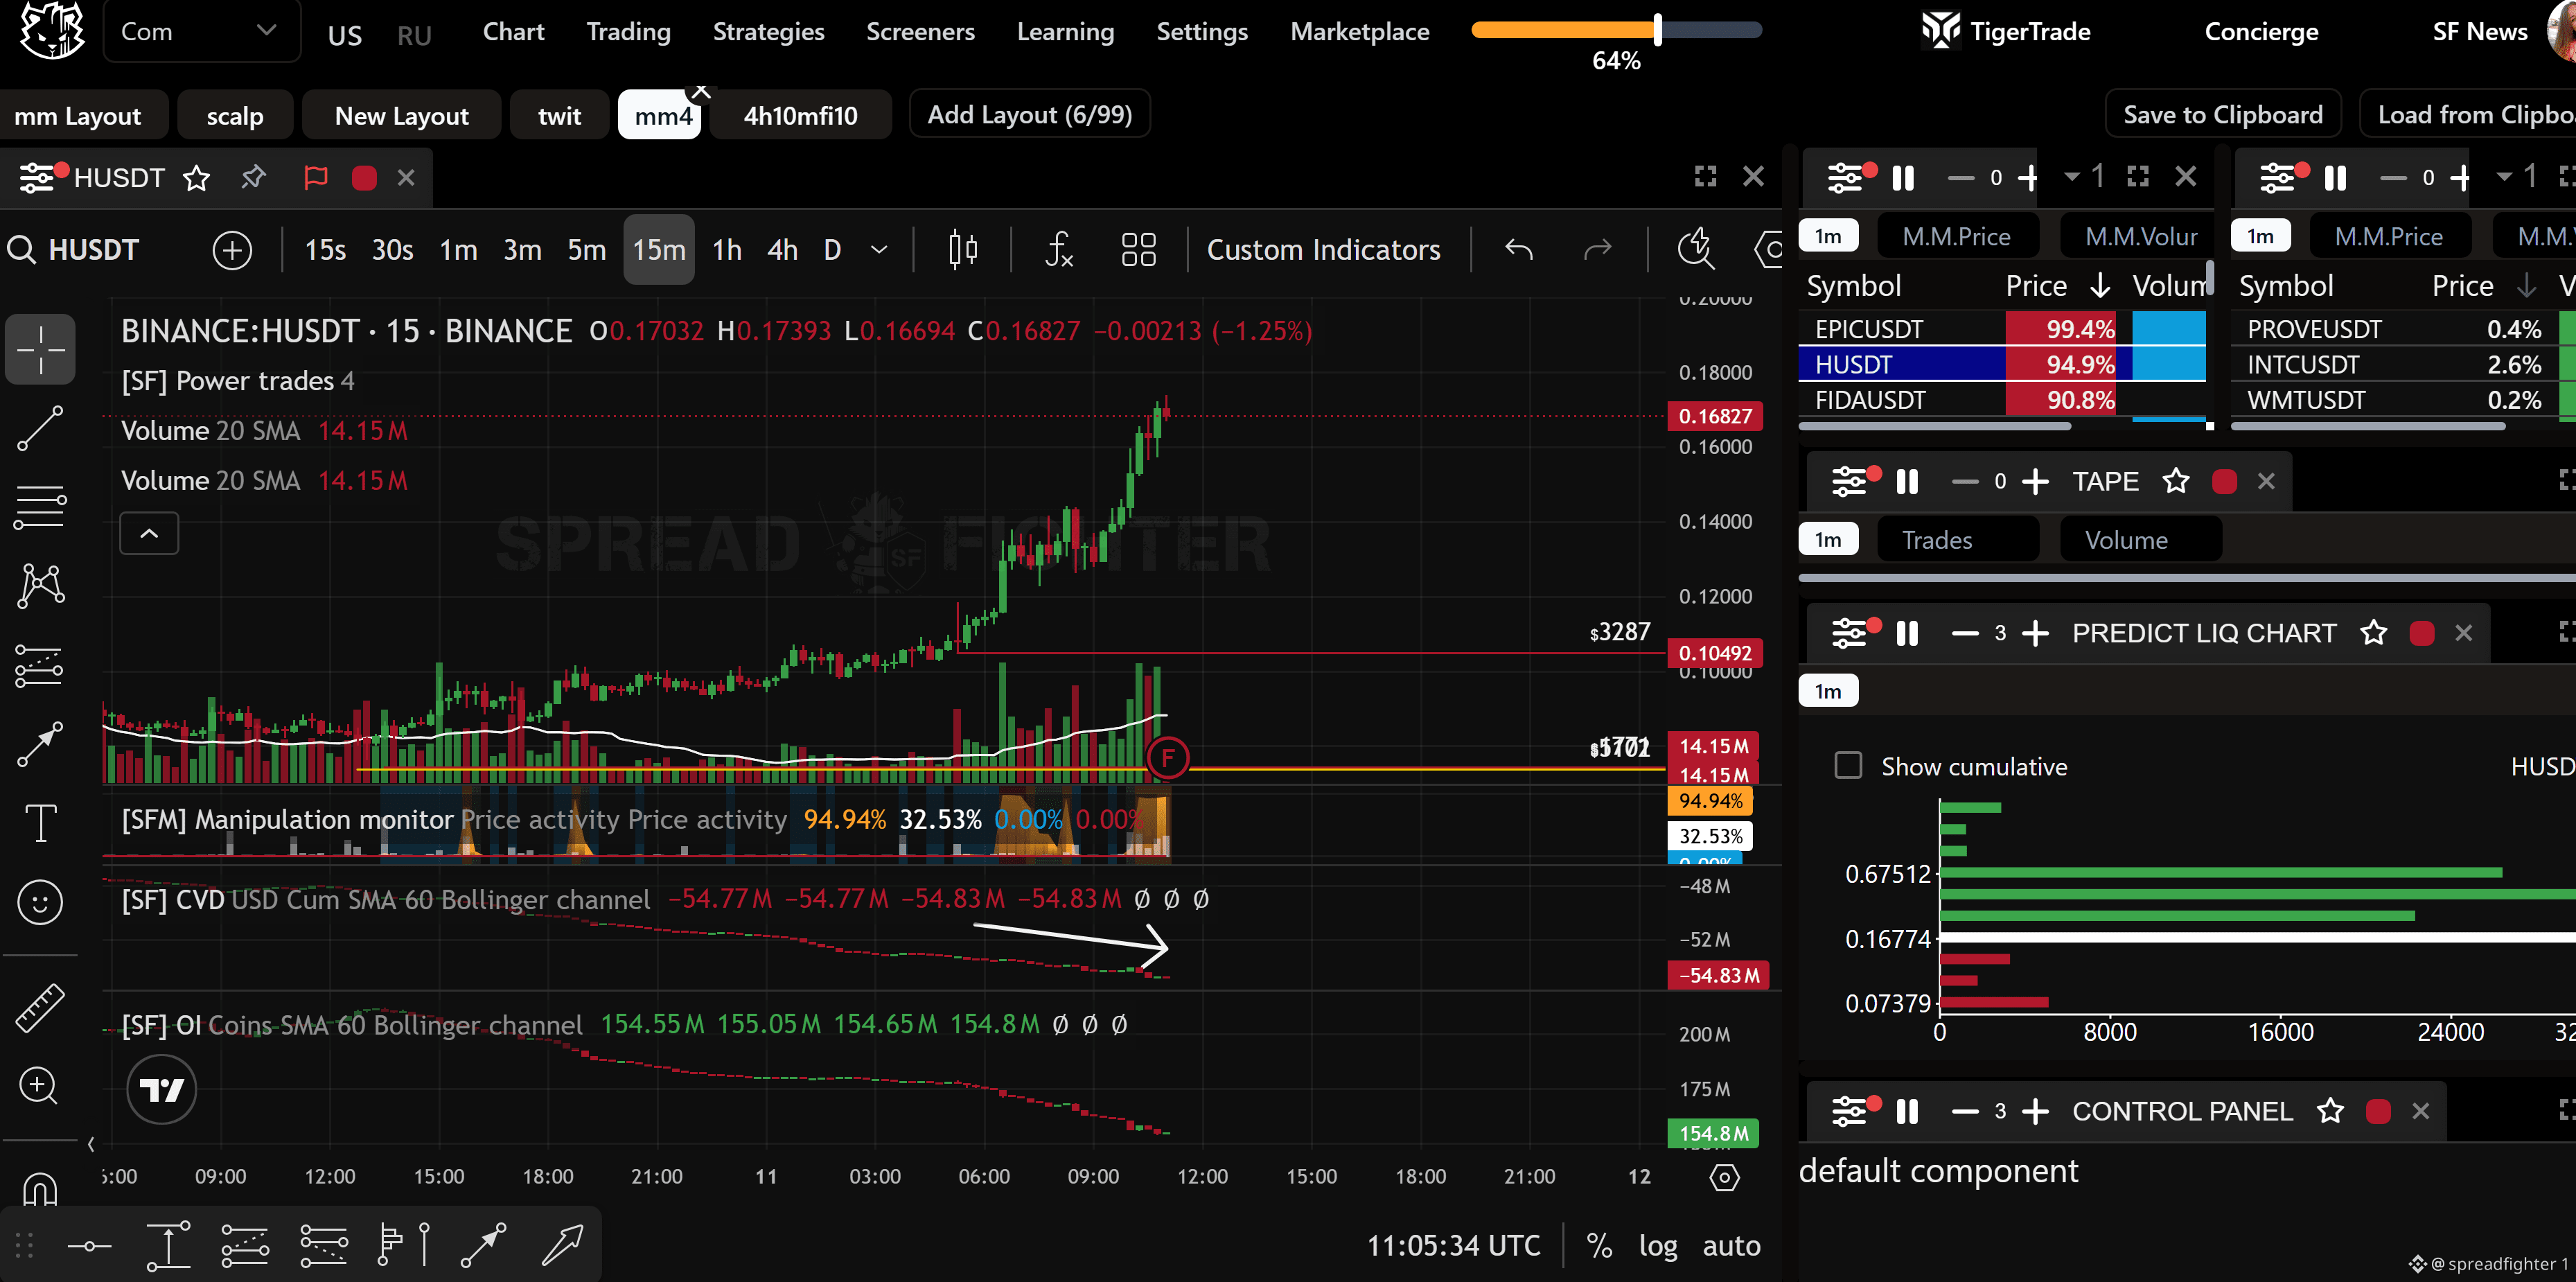Open the candlestick chart type selector
Screen dimensions: 2576x1282
point(963,250)
